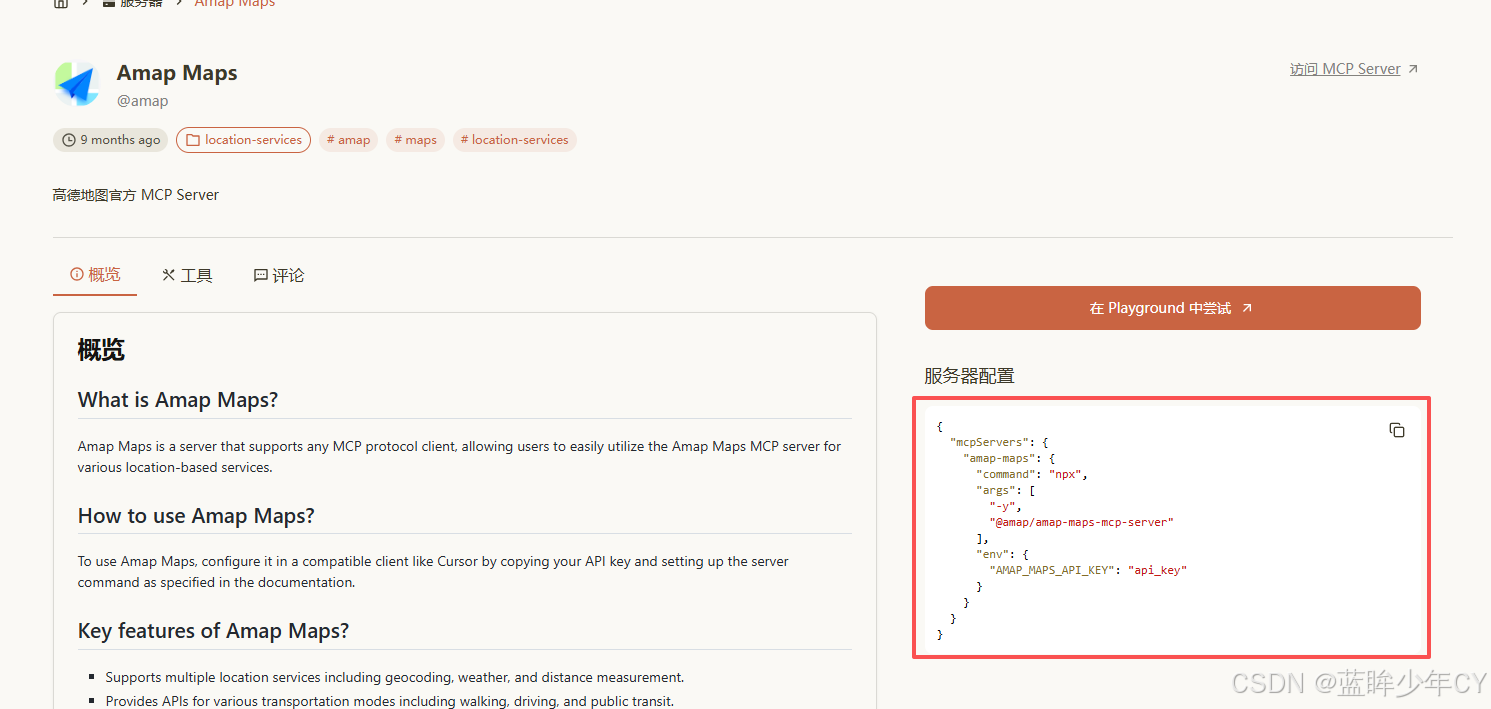Click the @amap author handle

tap(142, 101)
